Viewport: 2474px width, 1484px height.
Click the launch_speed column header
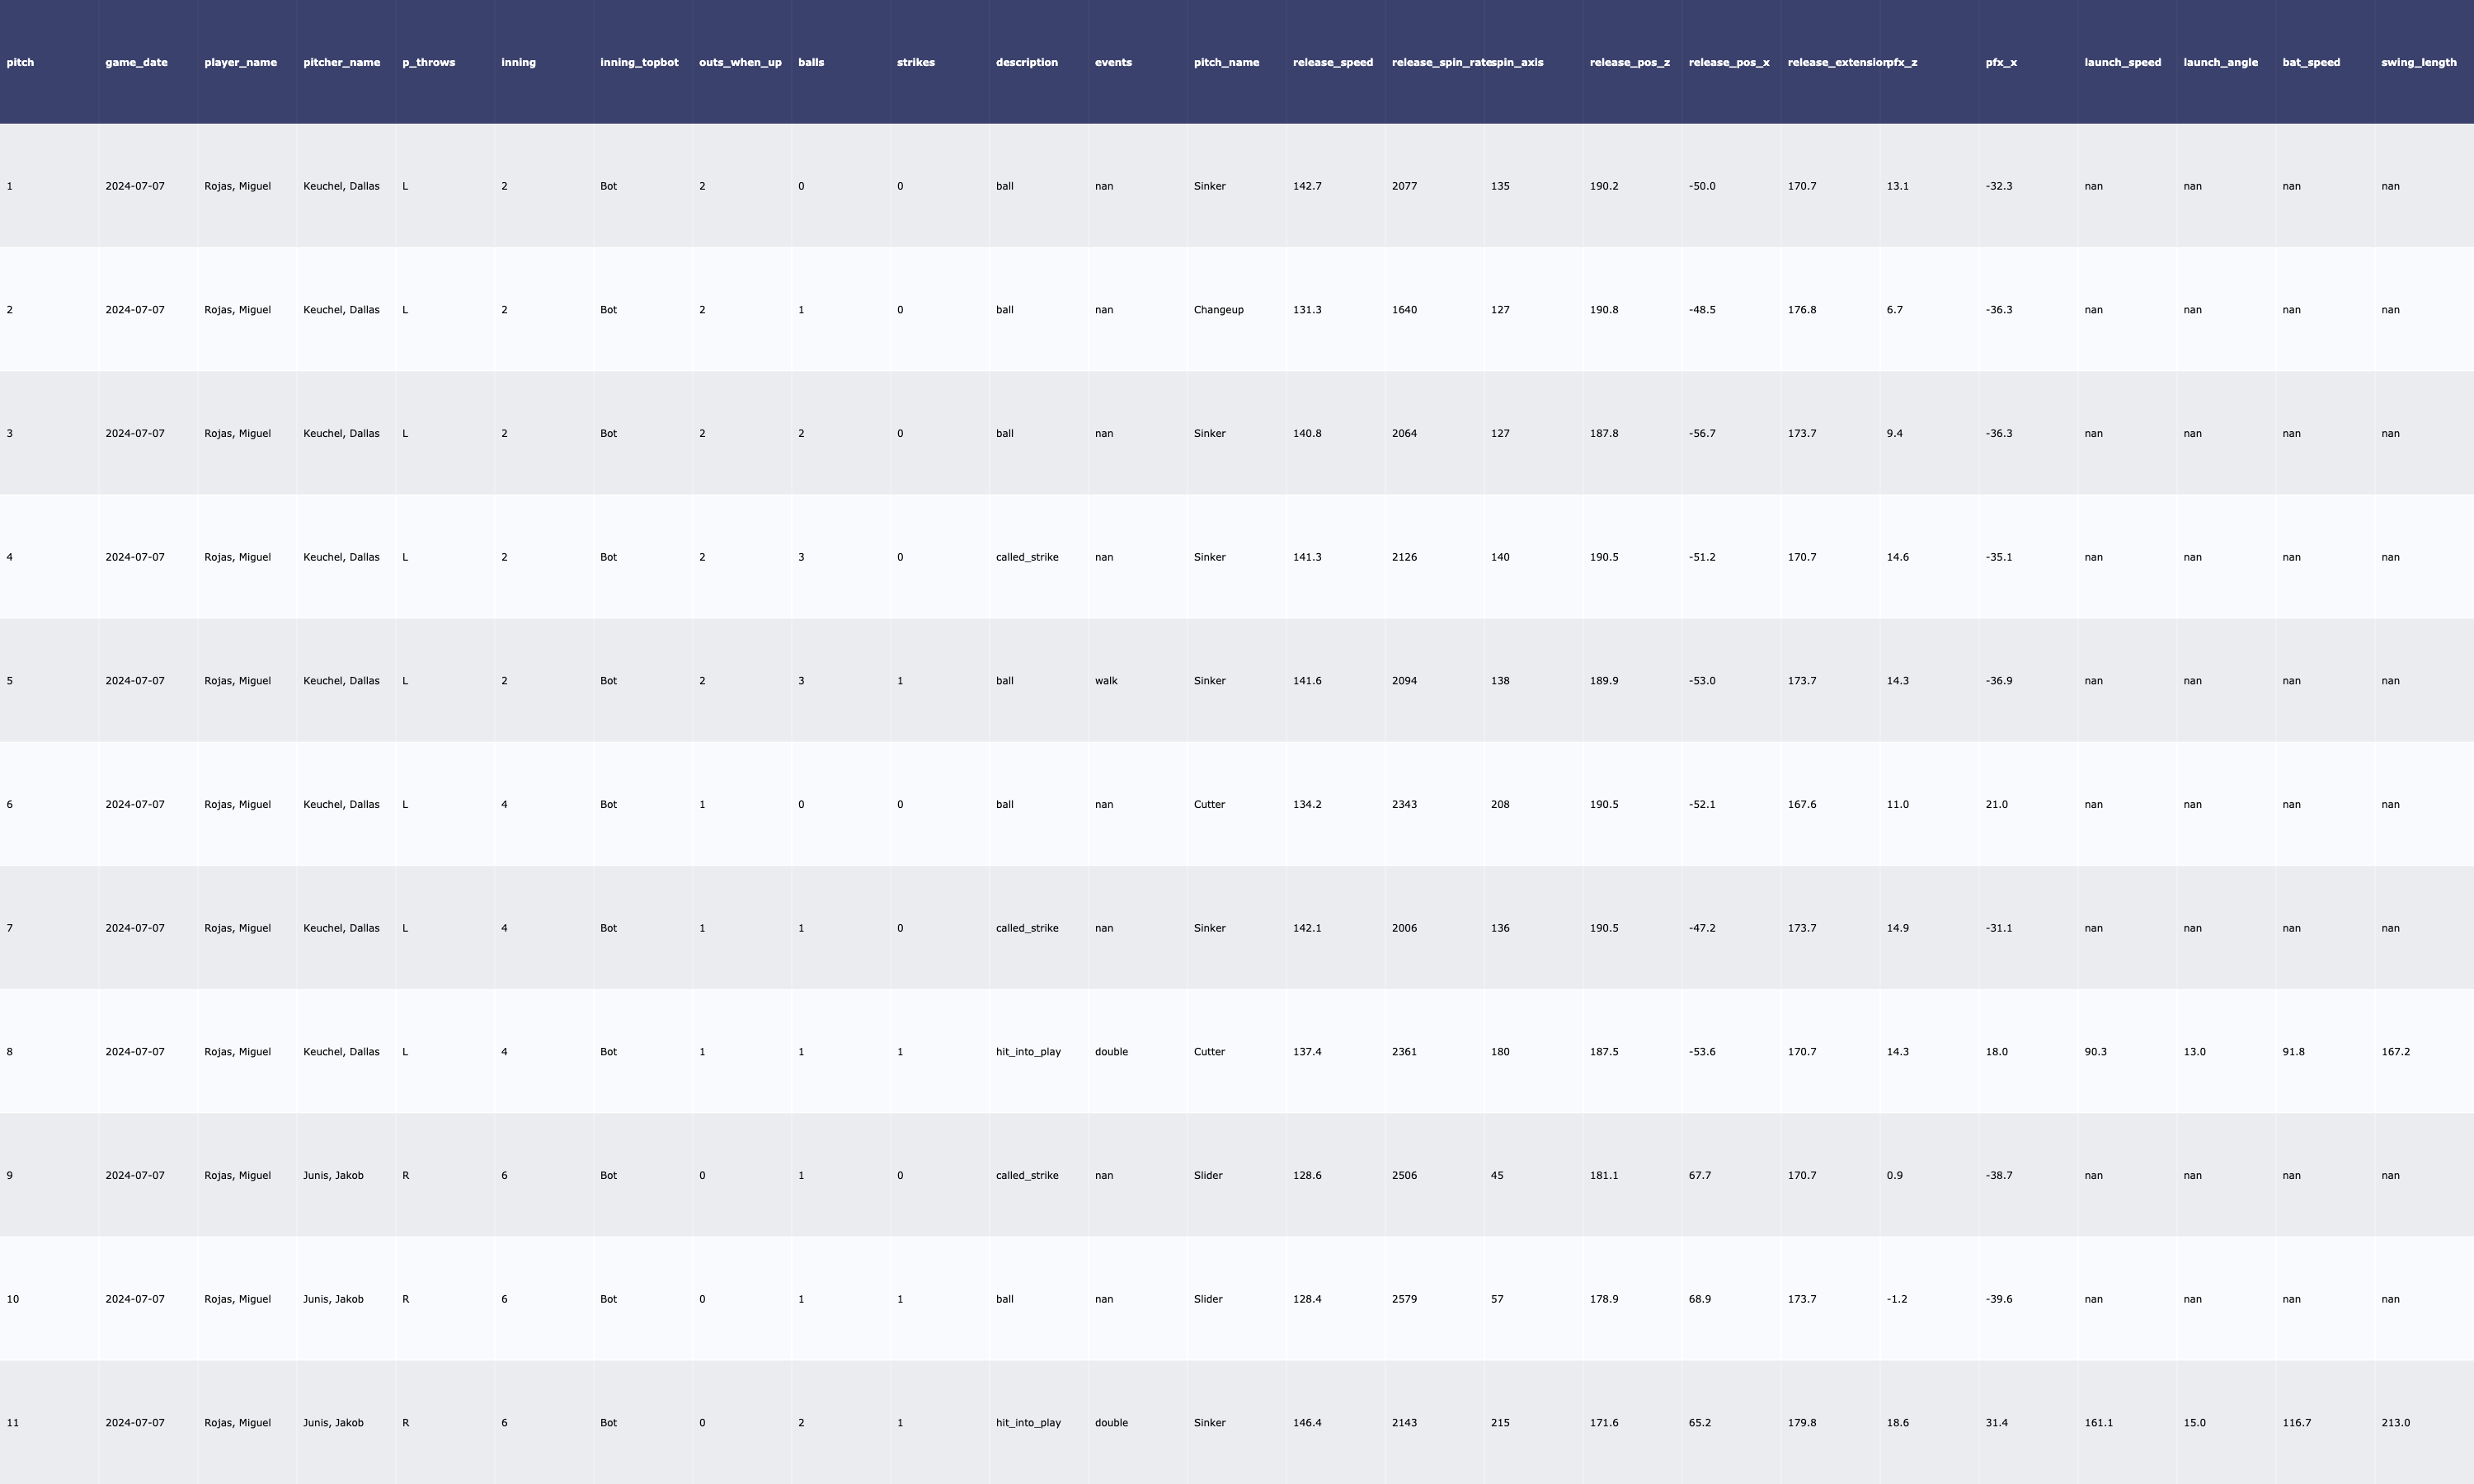pyautogui.click(x=2122, y=62)
